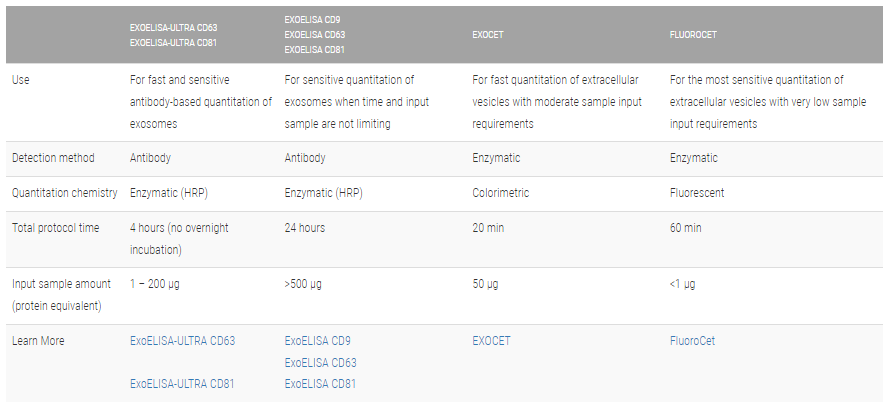Image resolution: width=883 pixels, height=413 pixels.
Task: Select the "Total protocol time" row label
Action: 55,228
